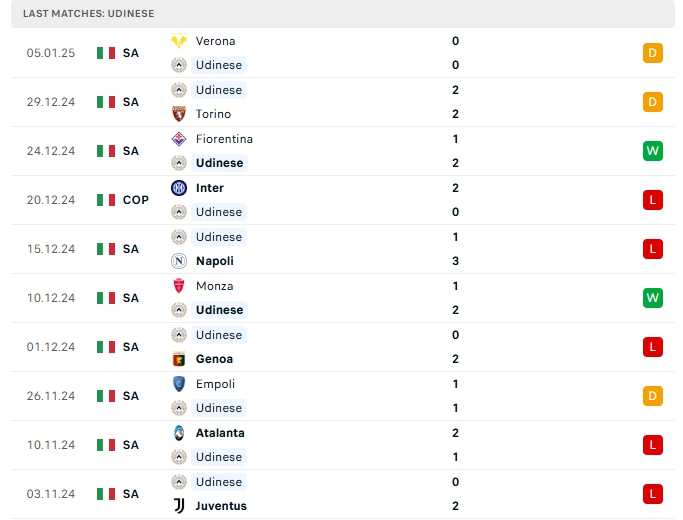Click the Juventus club crest
683x520 pixels.
(x=179, y=506)
